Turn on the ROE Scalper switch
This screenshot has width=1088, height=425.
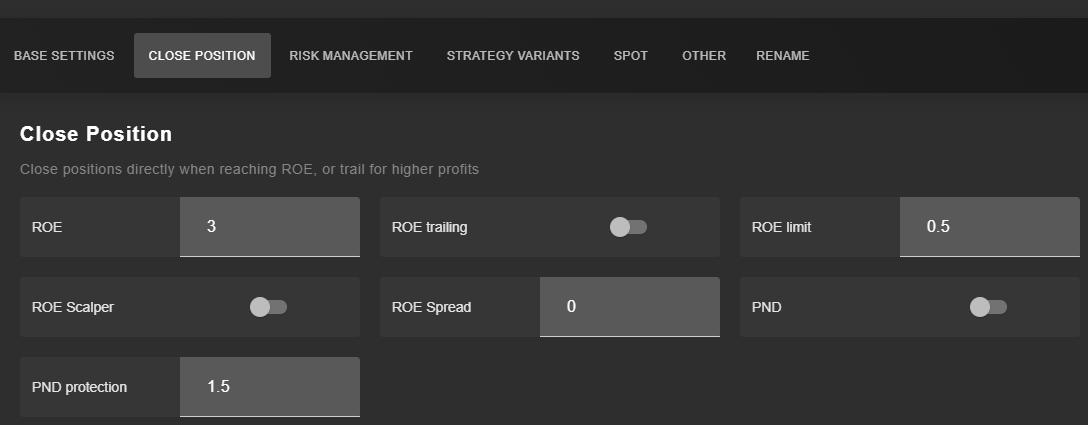[x=268, y=307]
